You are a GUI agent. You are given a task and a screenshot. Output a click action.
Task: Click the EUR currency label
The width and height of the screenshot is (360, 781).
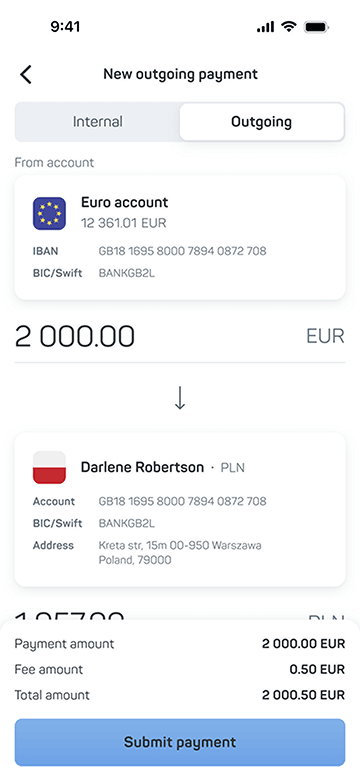[x=325, y=337]
